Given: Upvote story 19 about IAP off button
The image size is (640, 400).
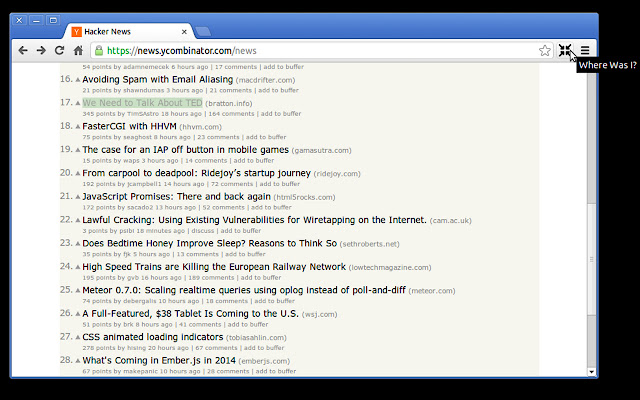Looking at the screenshot, I should [x=78, y=150].
